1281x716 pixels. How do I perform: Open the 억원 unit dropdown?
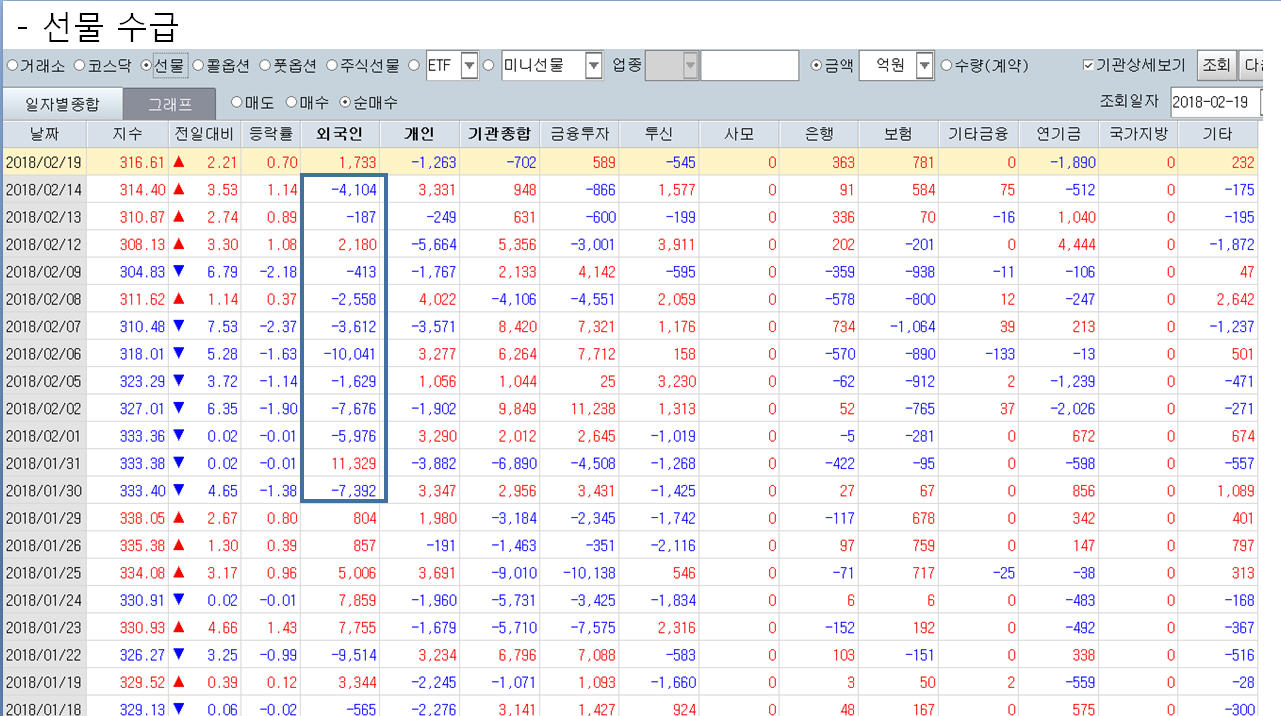pyautogui.click(x=924, y=66)
